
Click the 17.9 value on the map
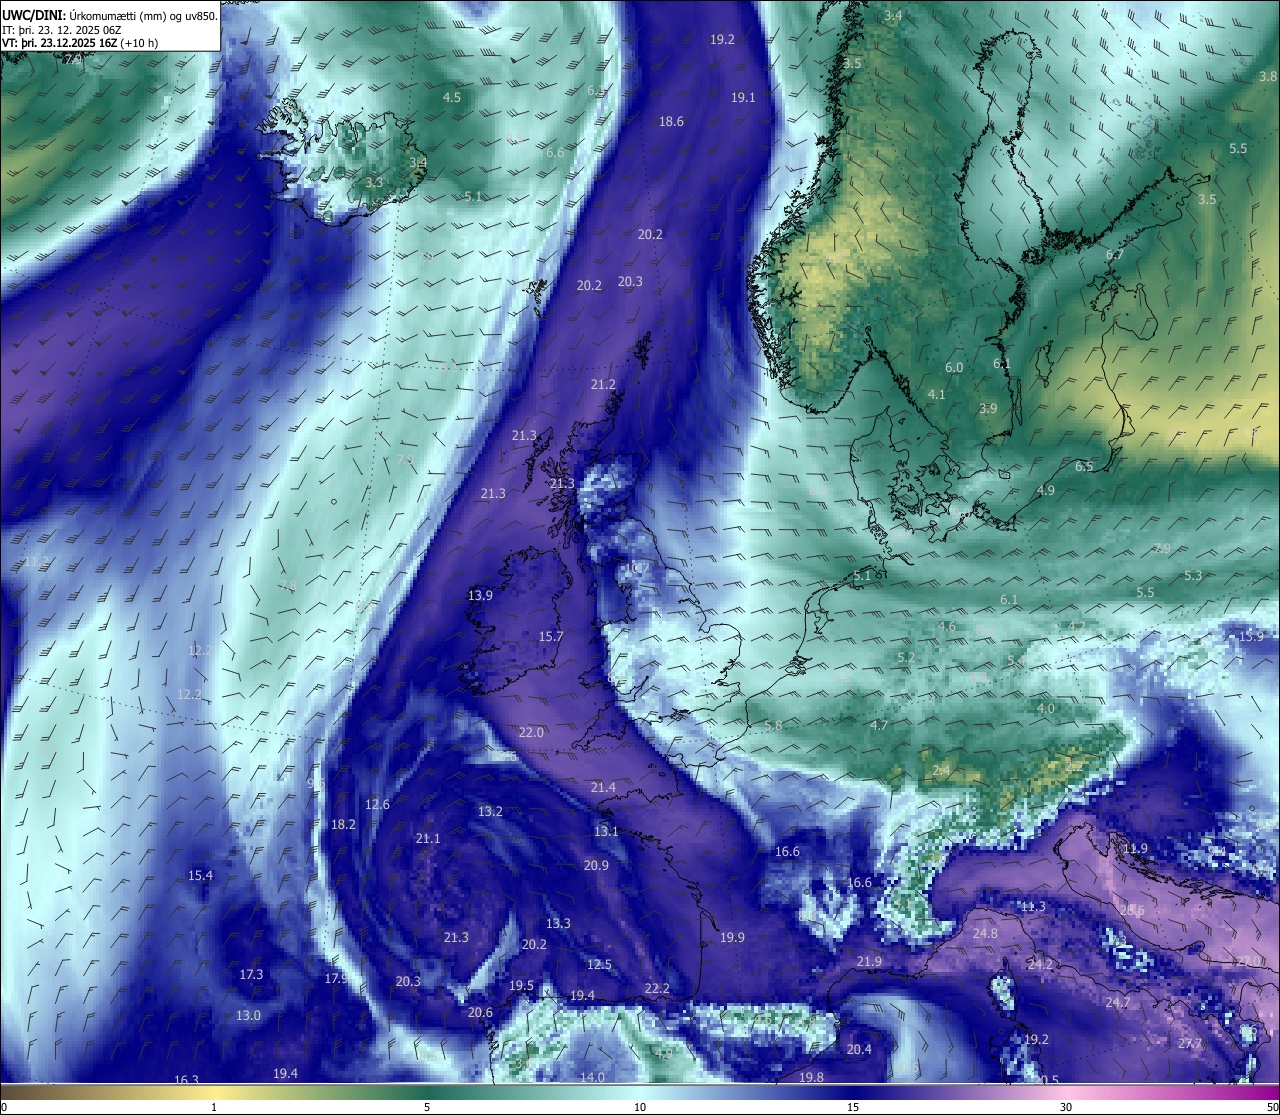coord(336,979)
